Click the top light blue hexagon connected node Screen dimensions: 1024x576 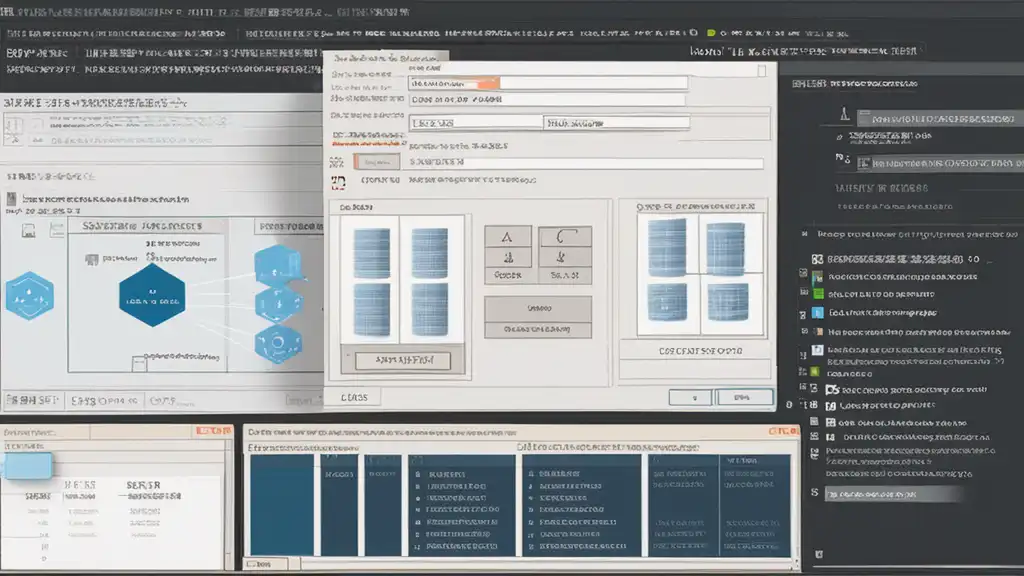[x=274, y=264]
